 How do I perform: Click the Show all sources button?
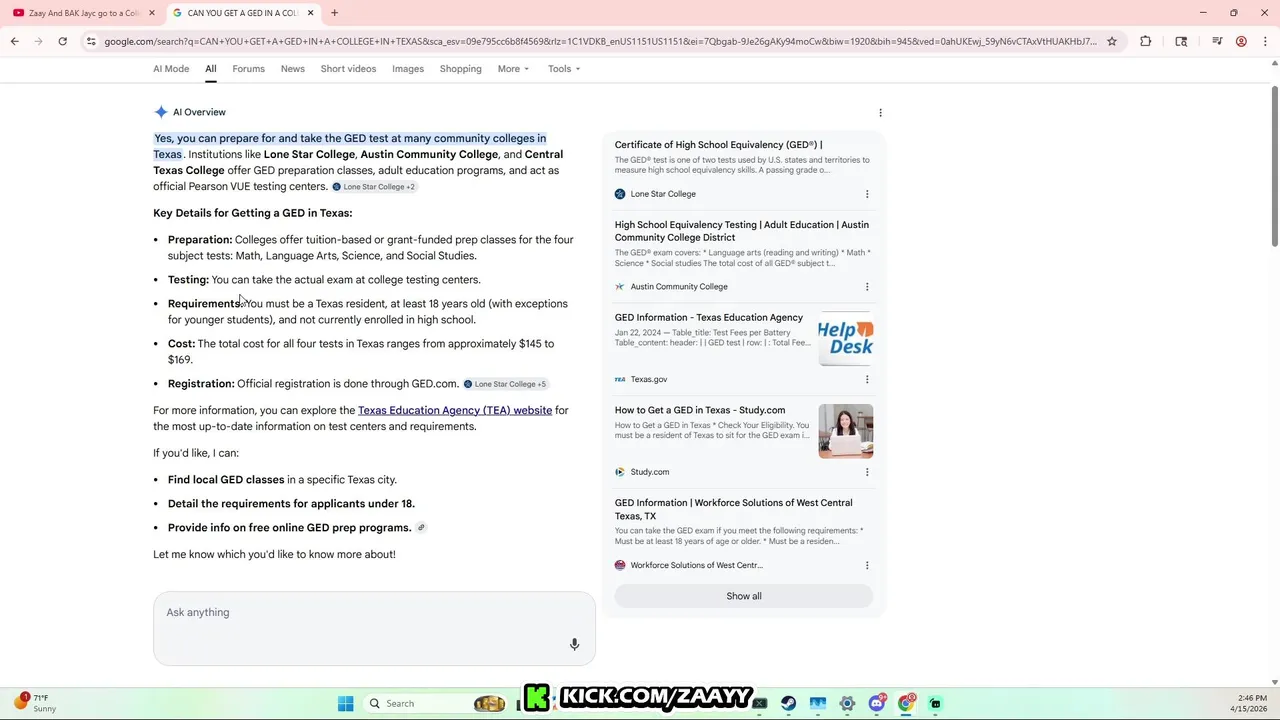[x=744, y=596]
